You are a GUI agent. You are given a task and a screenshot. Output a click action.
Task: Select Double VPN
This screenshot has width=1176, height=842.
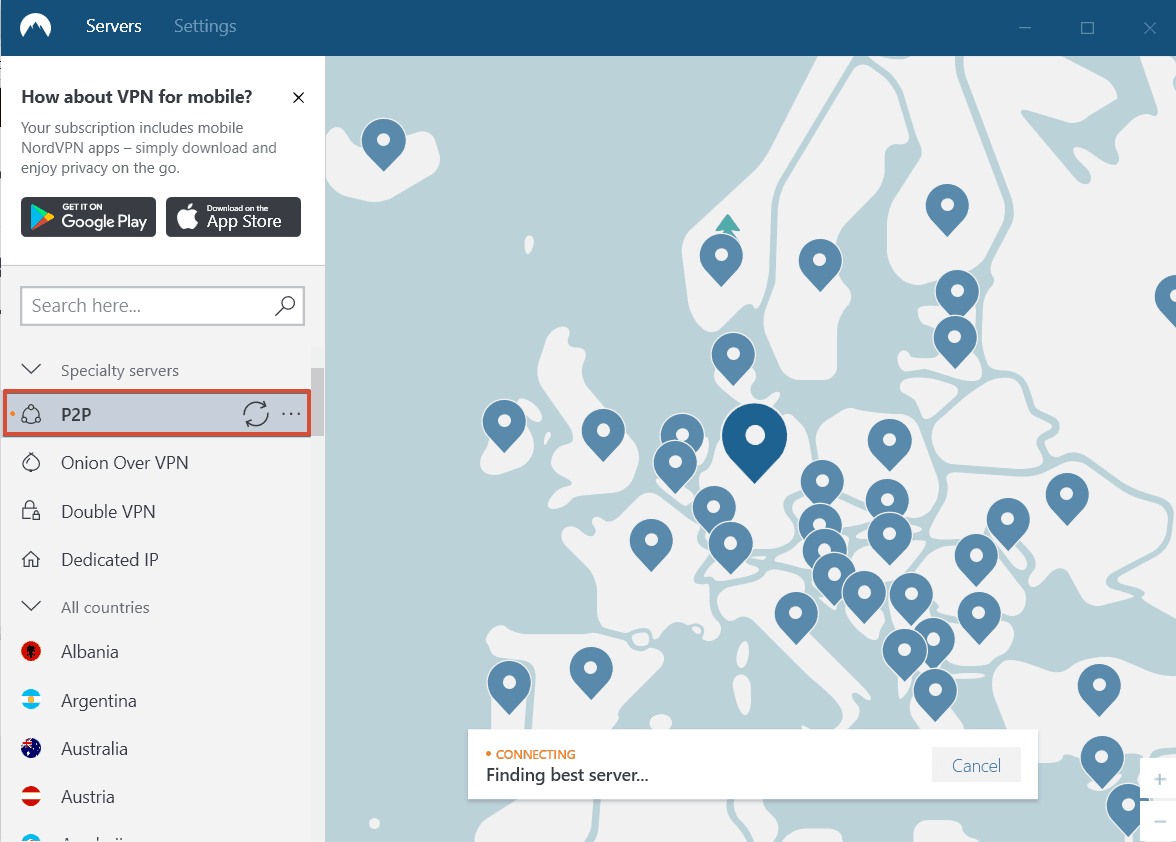[108, 511]
